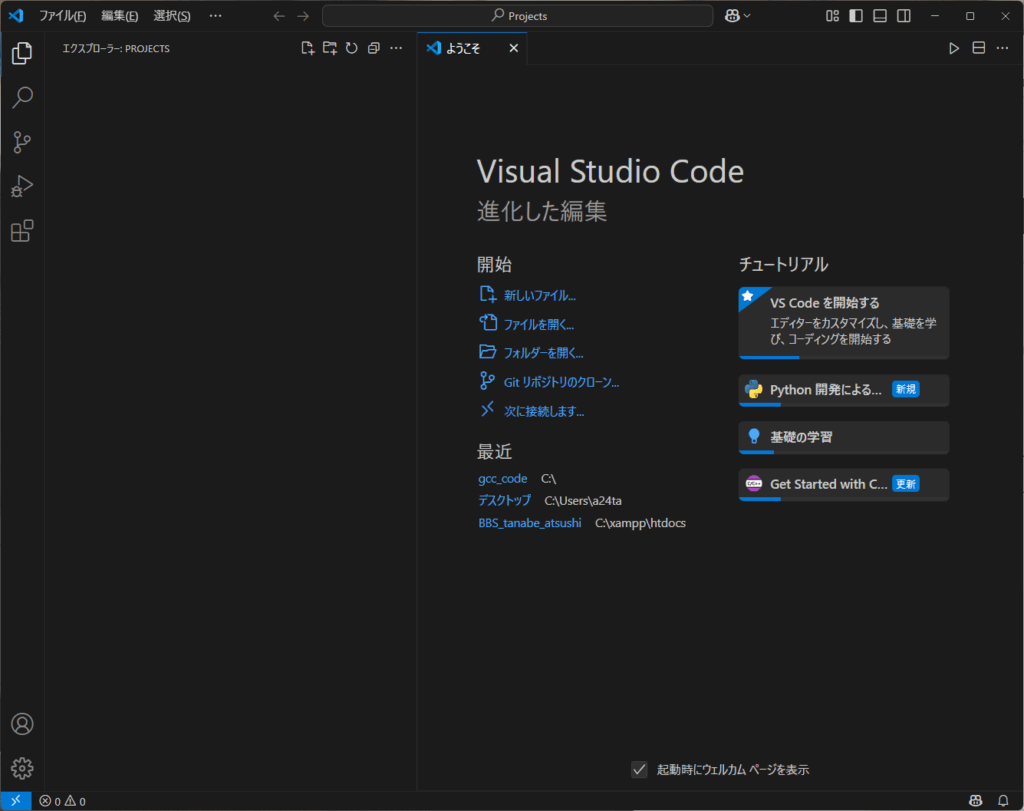
Task: Open the Python 開発による walkthrough card
Action: (844, 390)
